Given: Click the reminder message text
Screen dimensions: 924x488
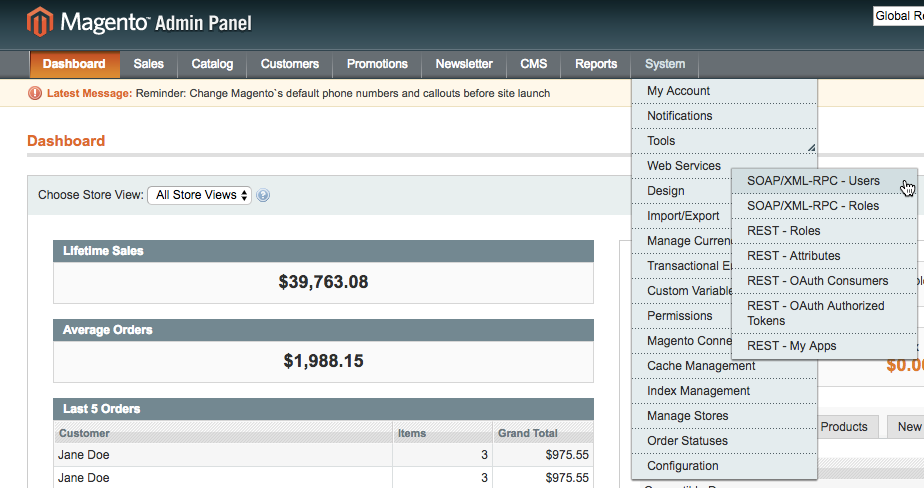Looking at the screenshot, I should [x=343, y=94].
